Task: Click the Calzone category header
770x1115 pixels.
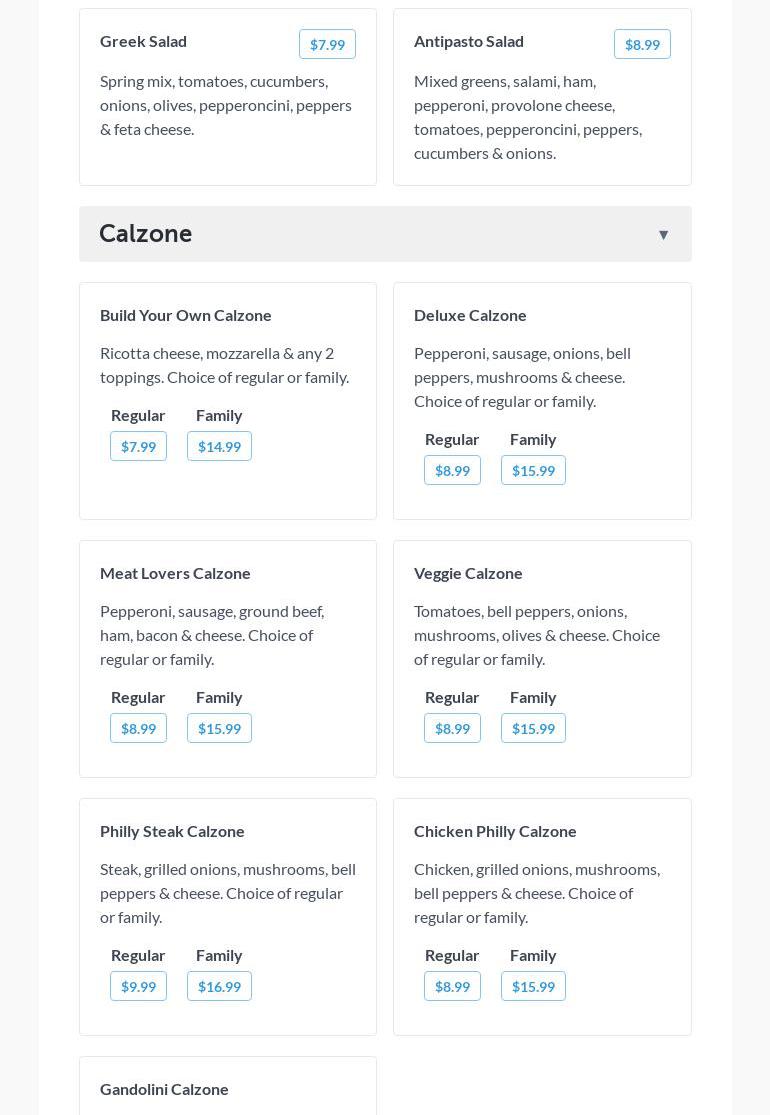Action: pos(146,234)
